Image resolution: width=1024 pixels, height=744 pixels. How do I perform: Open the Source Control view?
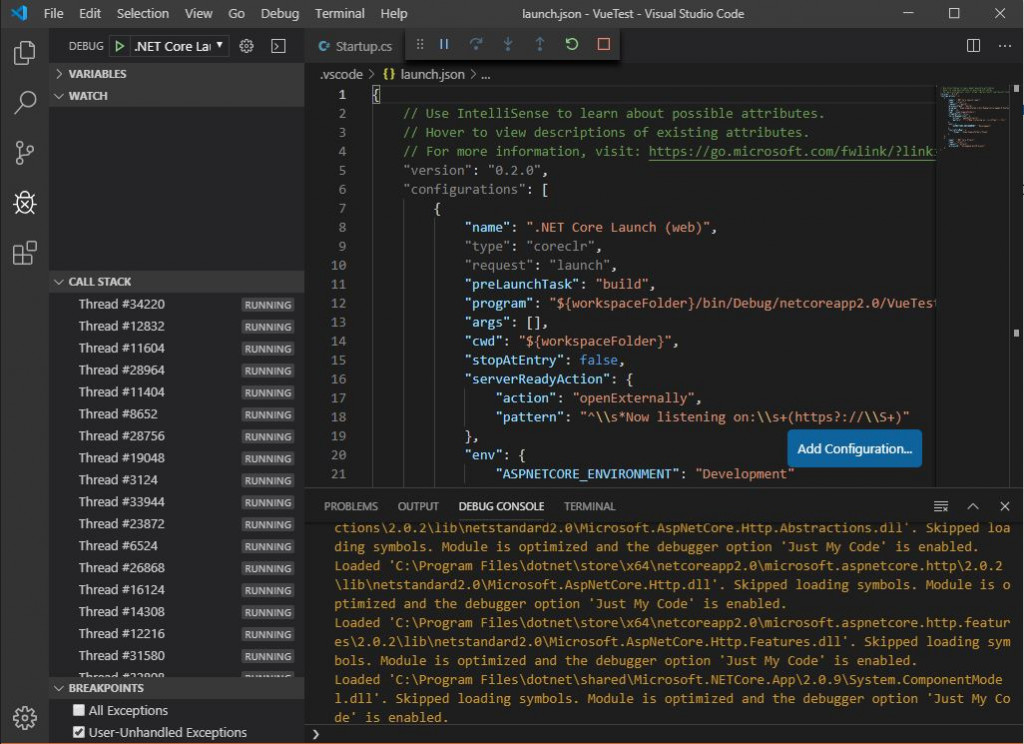tap(25, 153)
